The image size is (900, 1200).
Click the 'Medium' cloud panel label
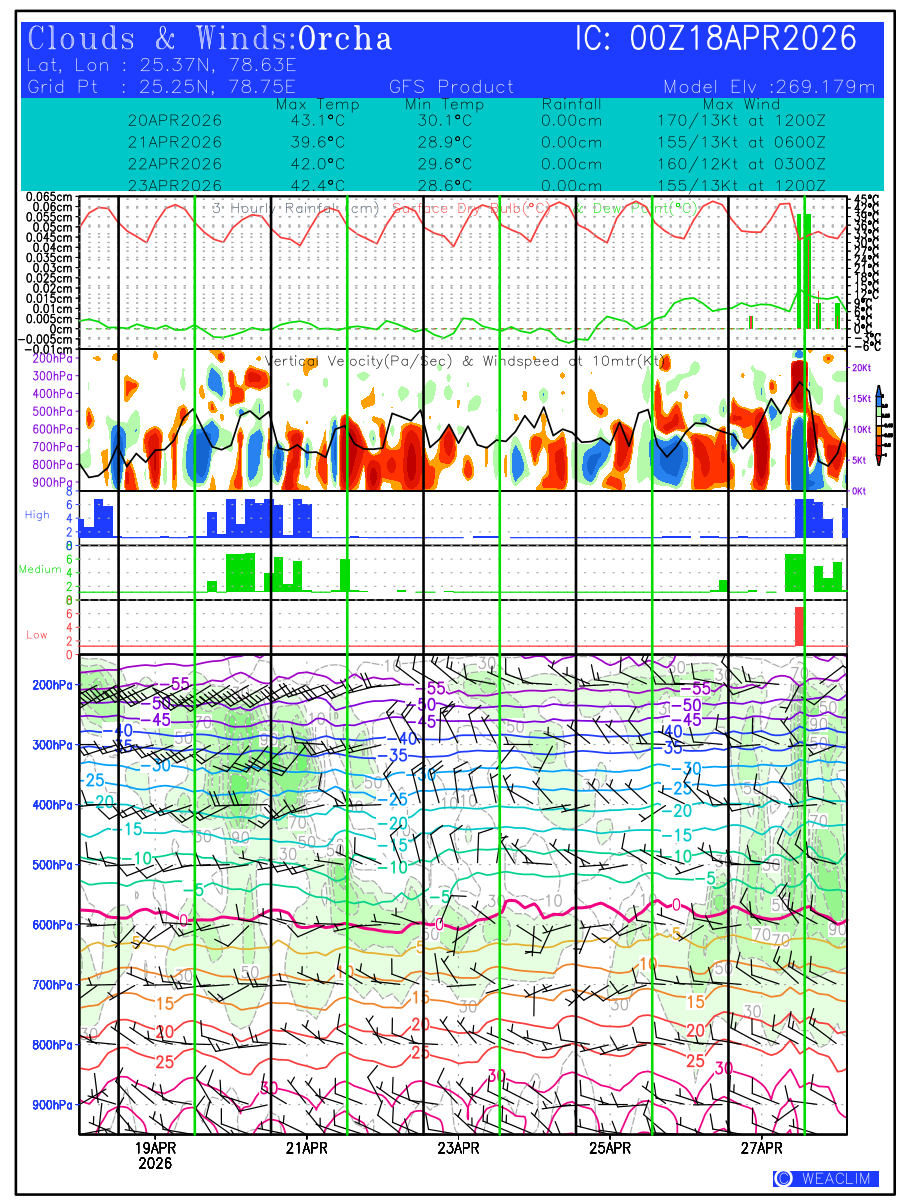click(40, 570)
